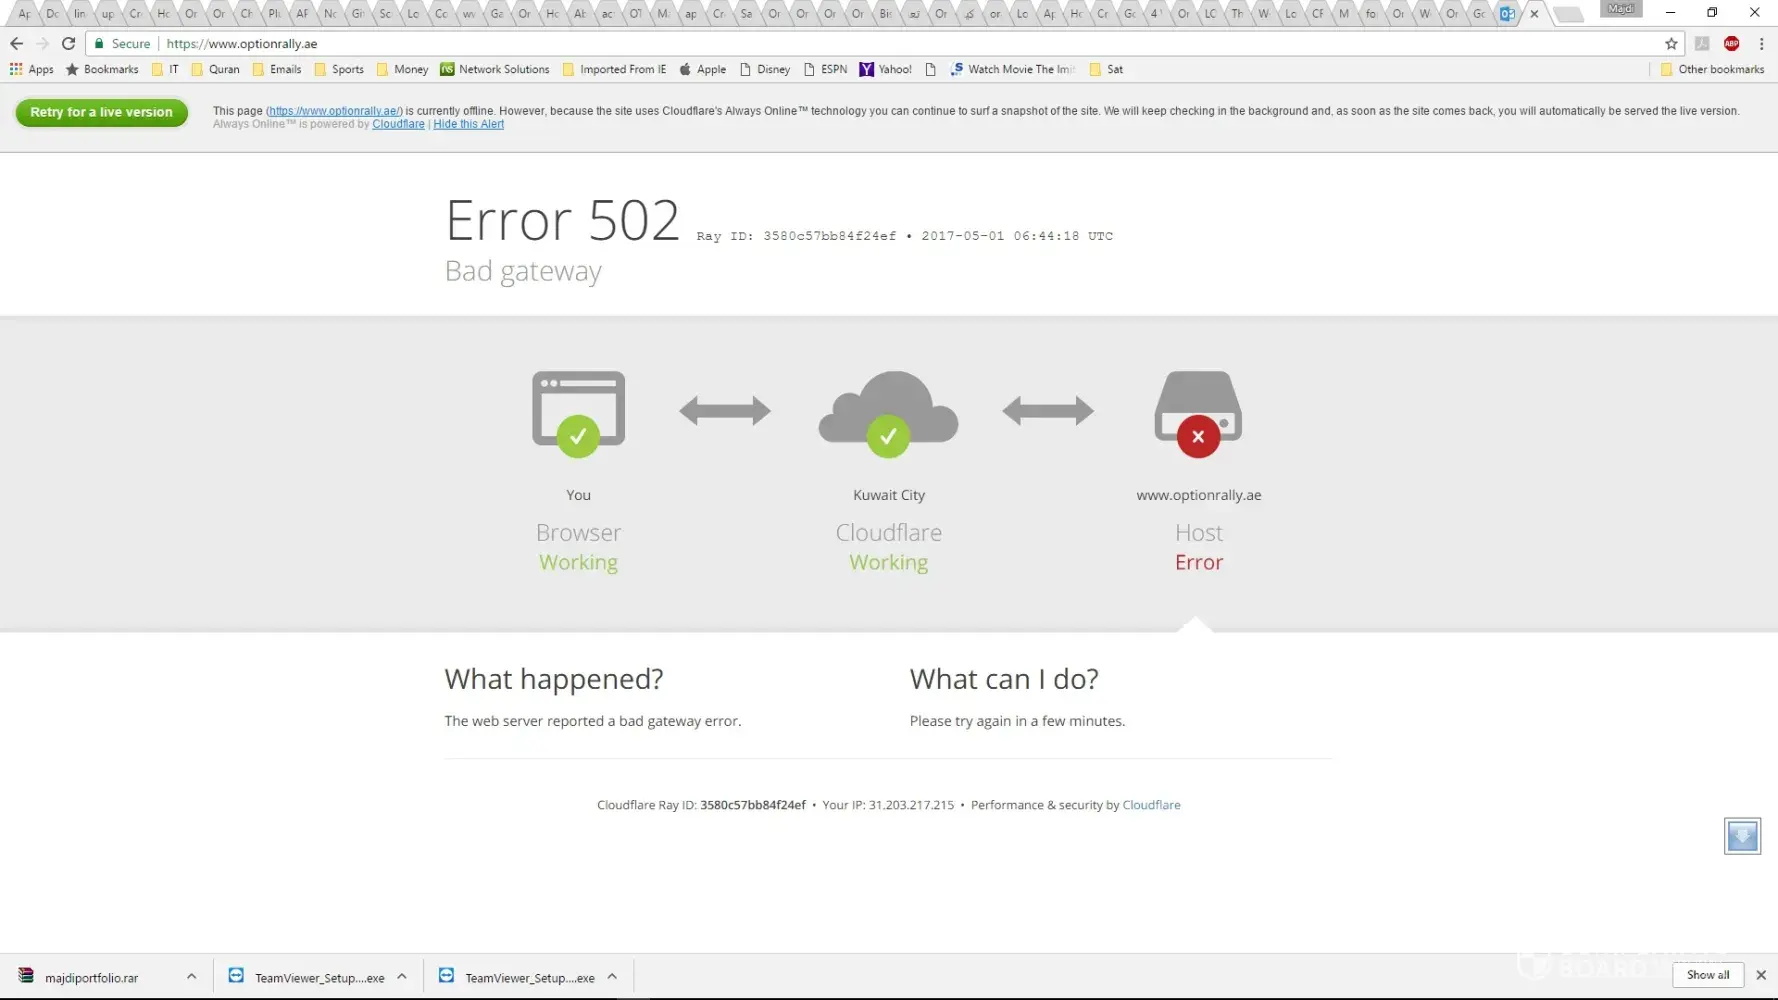
Task: Reload the current page
Action: [x=68, y=44]
